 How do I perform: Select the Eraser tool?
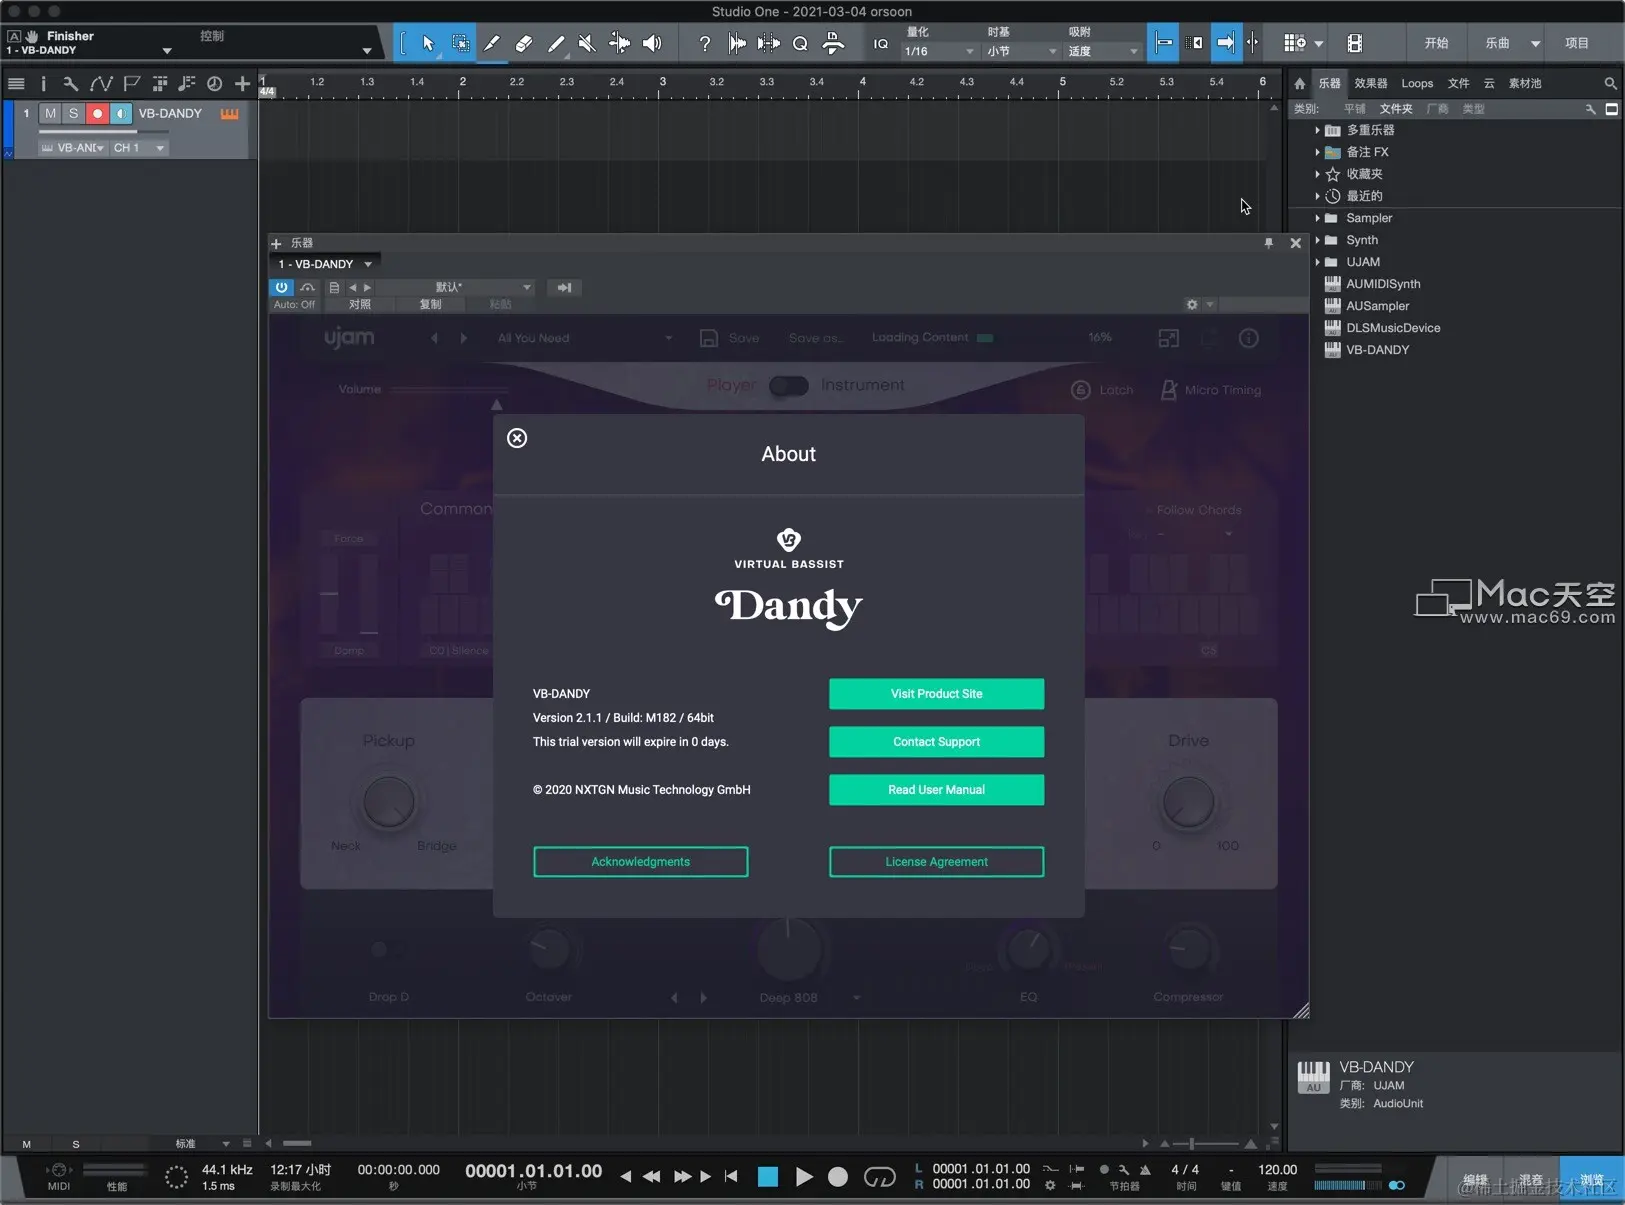tap(524, 43)
